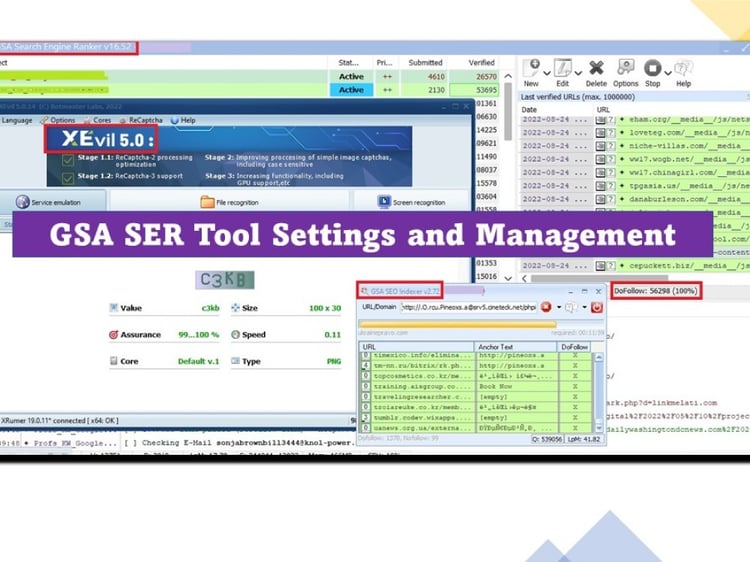Click the Verified column header
This screenshot has height=562, width=750.
coord(481,63)
